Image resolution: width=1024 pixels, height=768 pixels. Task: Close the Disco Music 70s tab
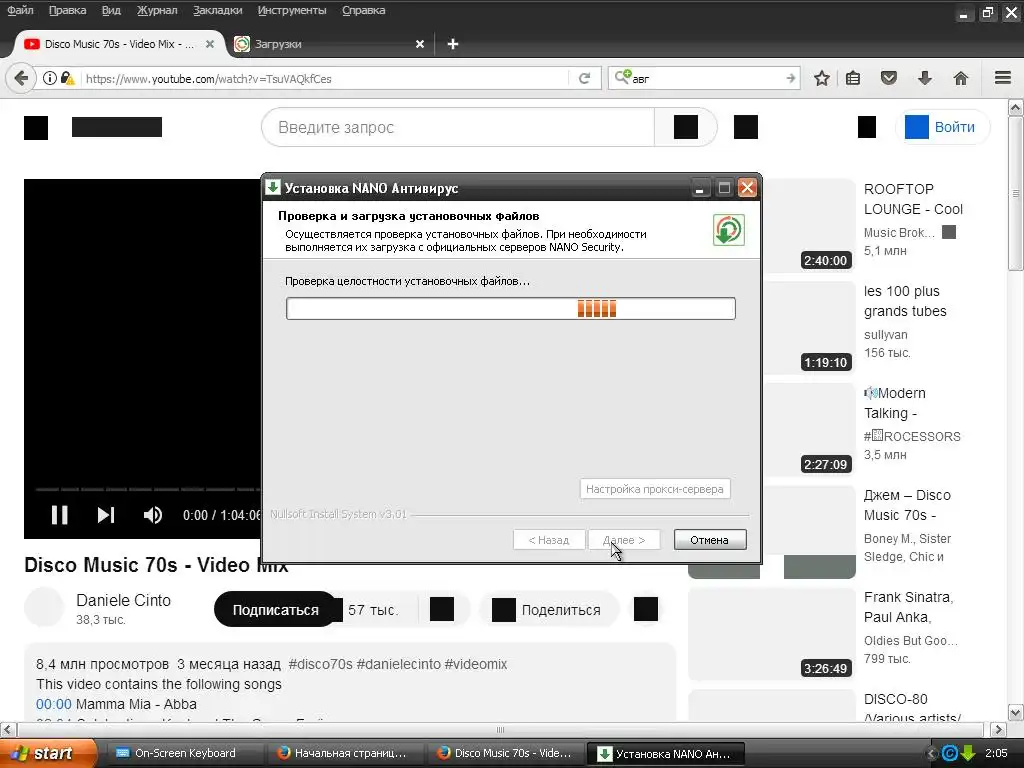point(210,44)
